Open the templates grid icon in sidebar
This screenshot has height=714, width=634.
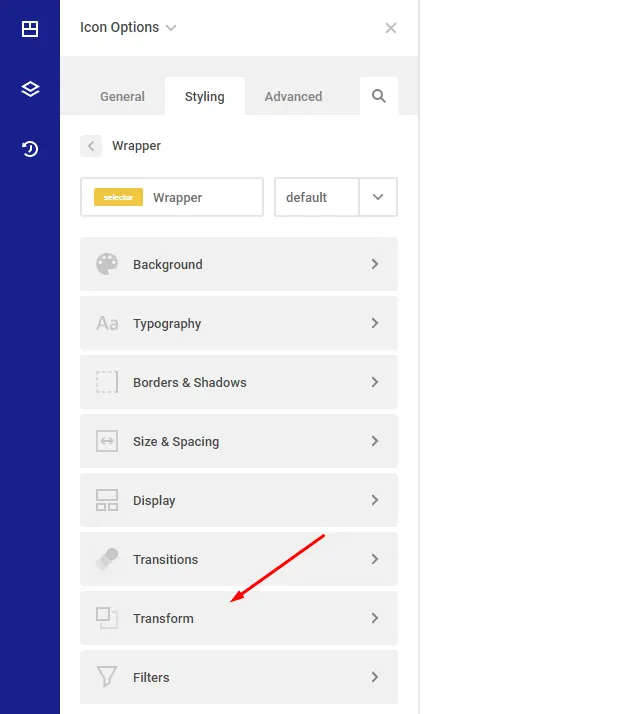click(x=30, y=29)
